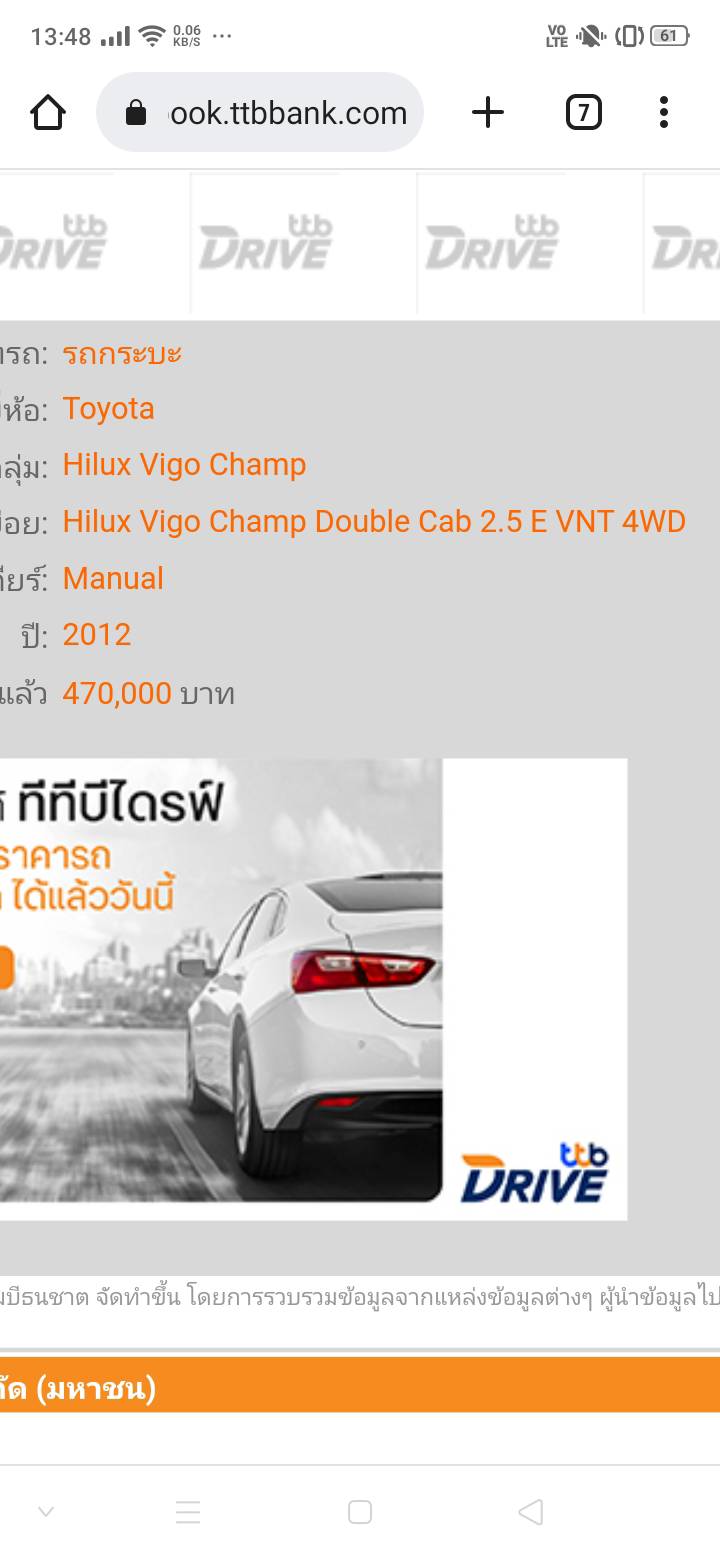Open a new tab with plus icon

(488, 113)
